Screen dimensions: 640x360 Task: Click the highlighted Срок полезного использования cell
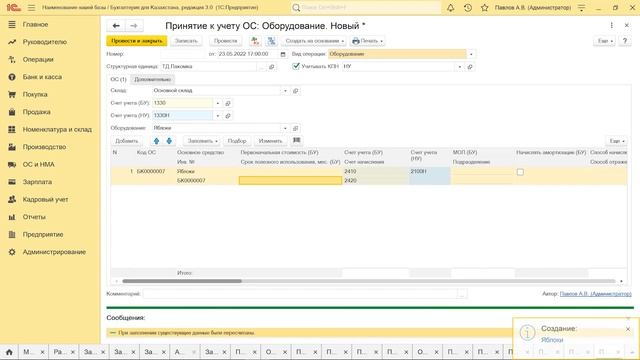[290, 180]
